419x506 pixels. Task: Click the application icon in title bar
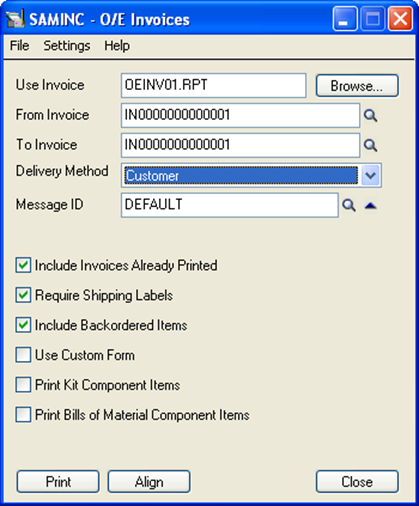15,19
